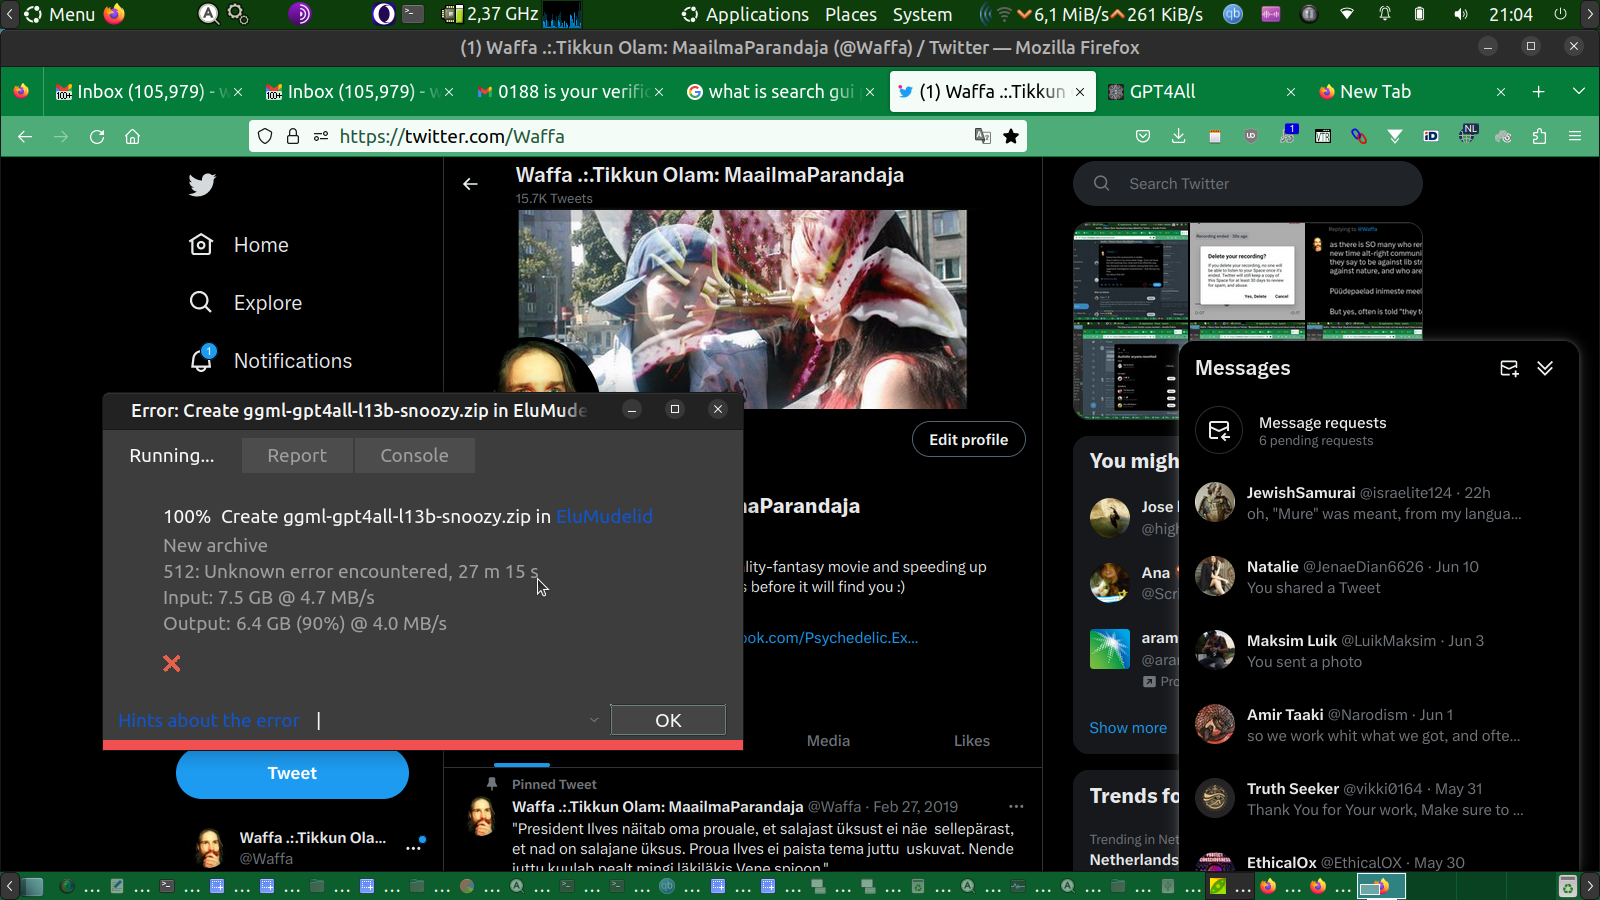This screenshot has width=1600, height=900.
Task: List all tabs dropdown arrow
Action: [x=1579, y=92]
